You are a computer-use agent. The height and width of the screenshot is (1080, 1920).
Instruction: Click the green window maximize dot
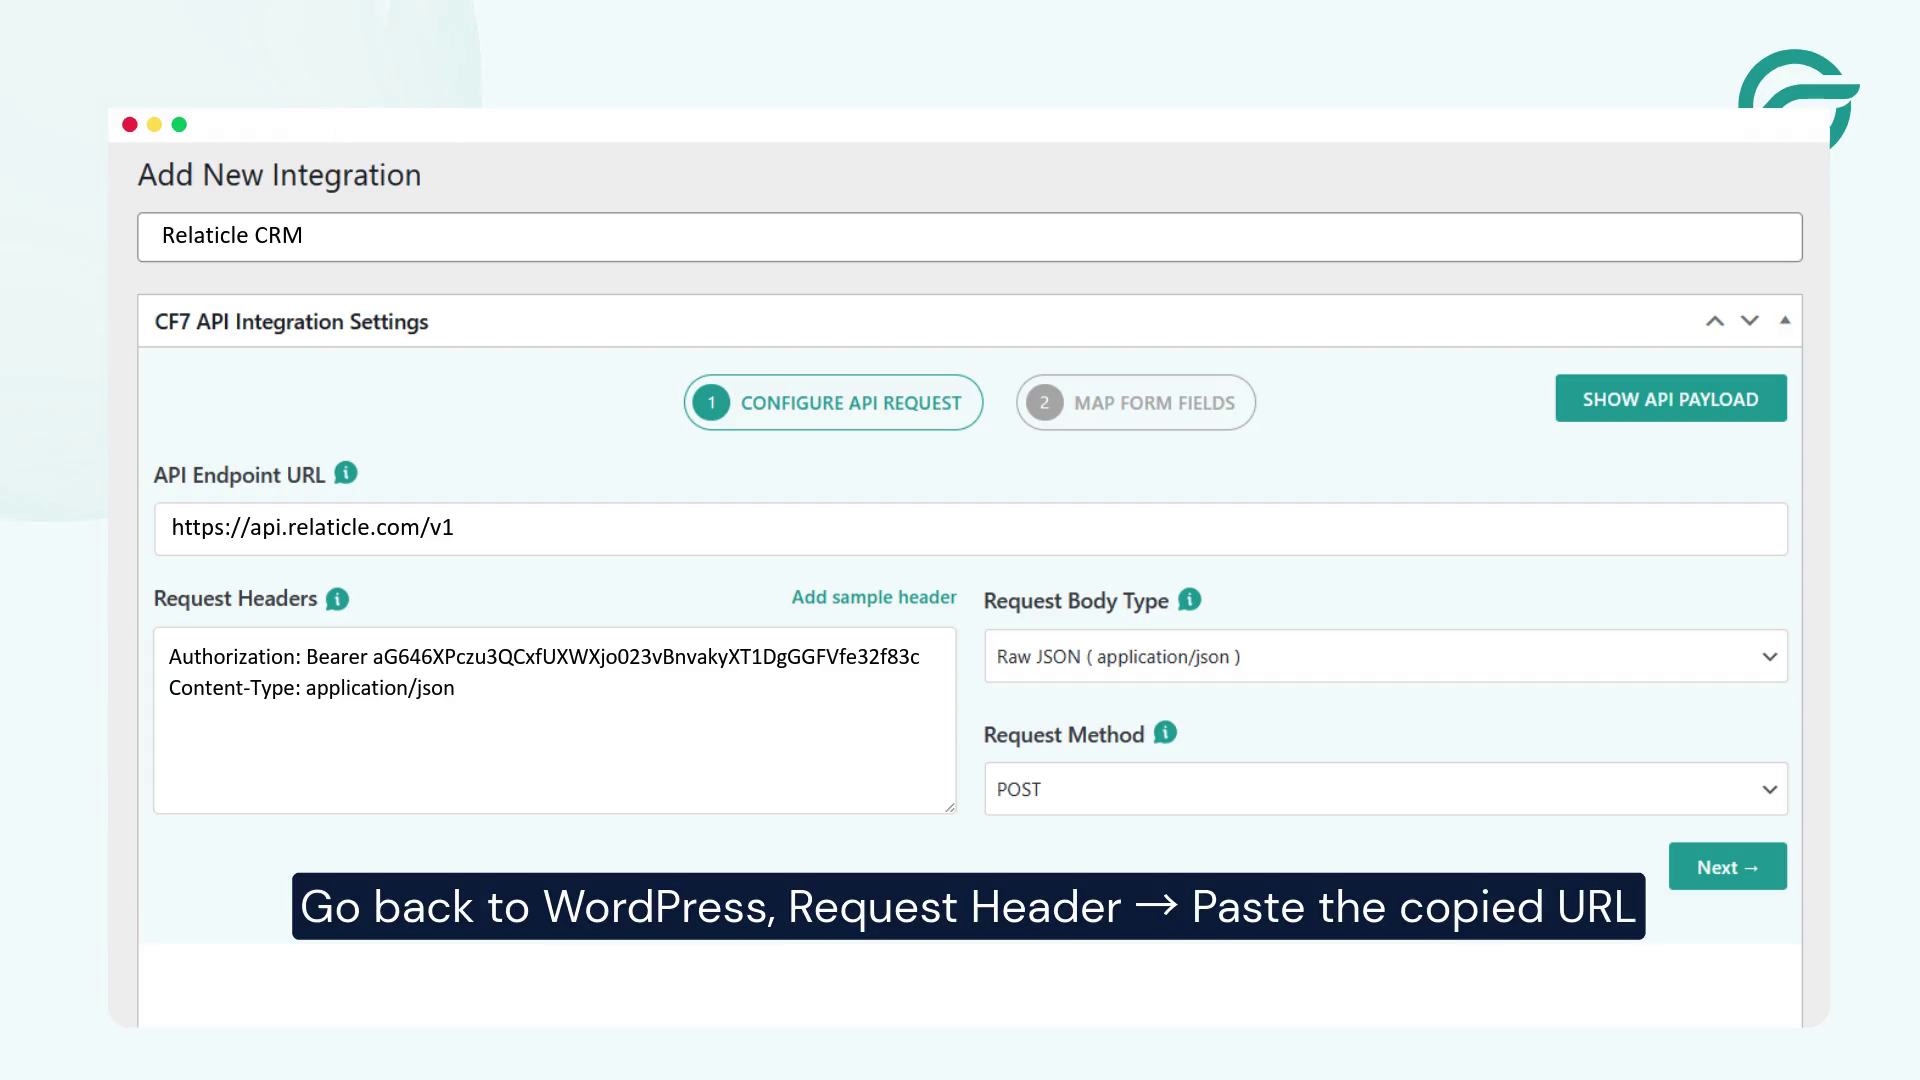click(179, 124)
